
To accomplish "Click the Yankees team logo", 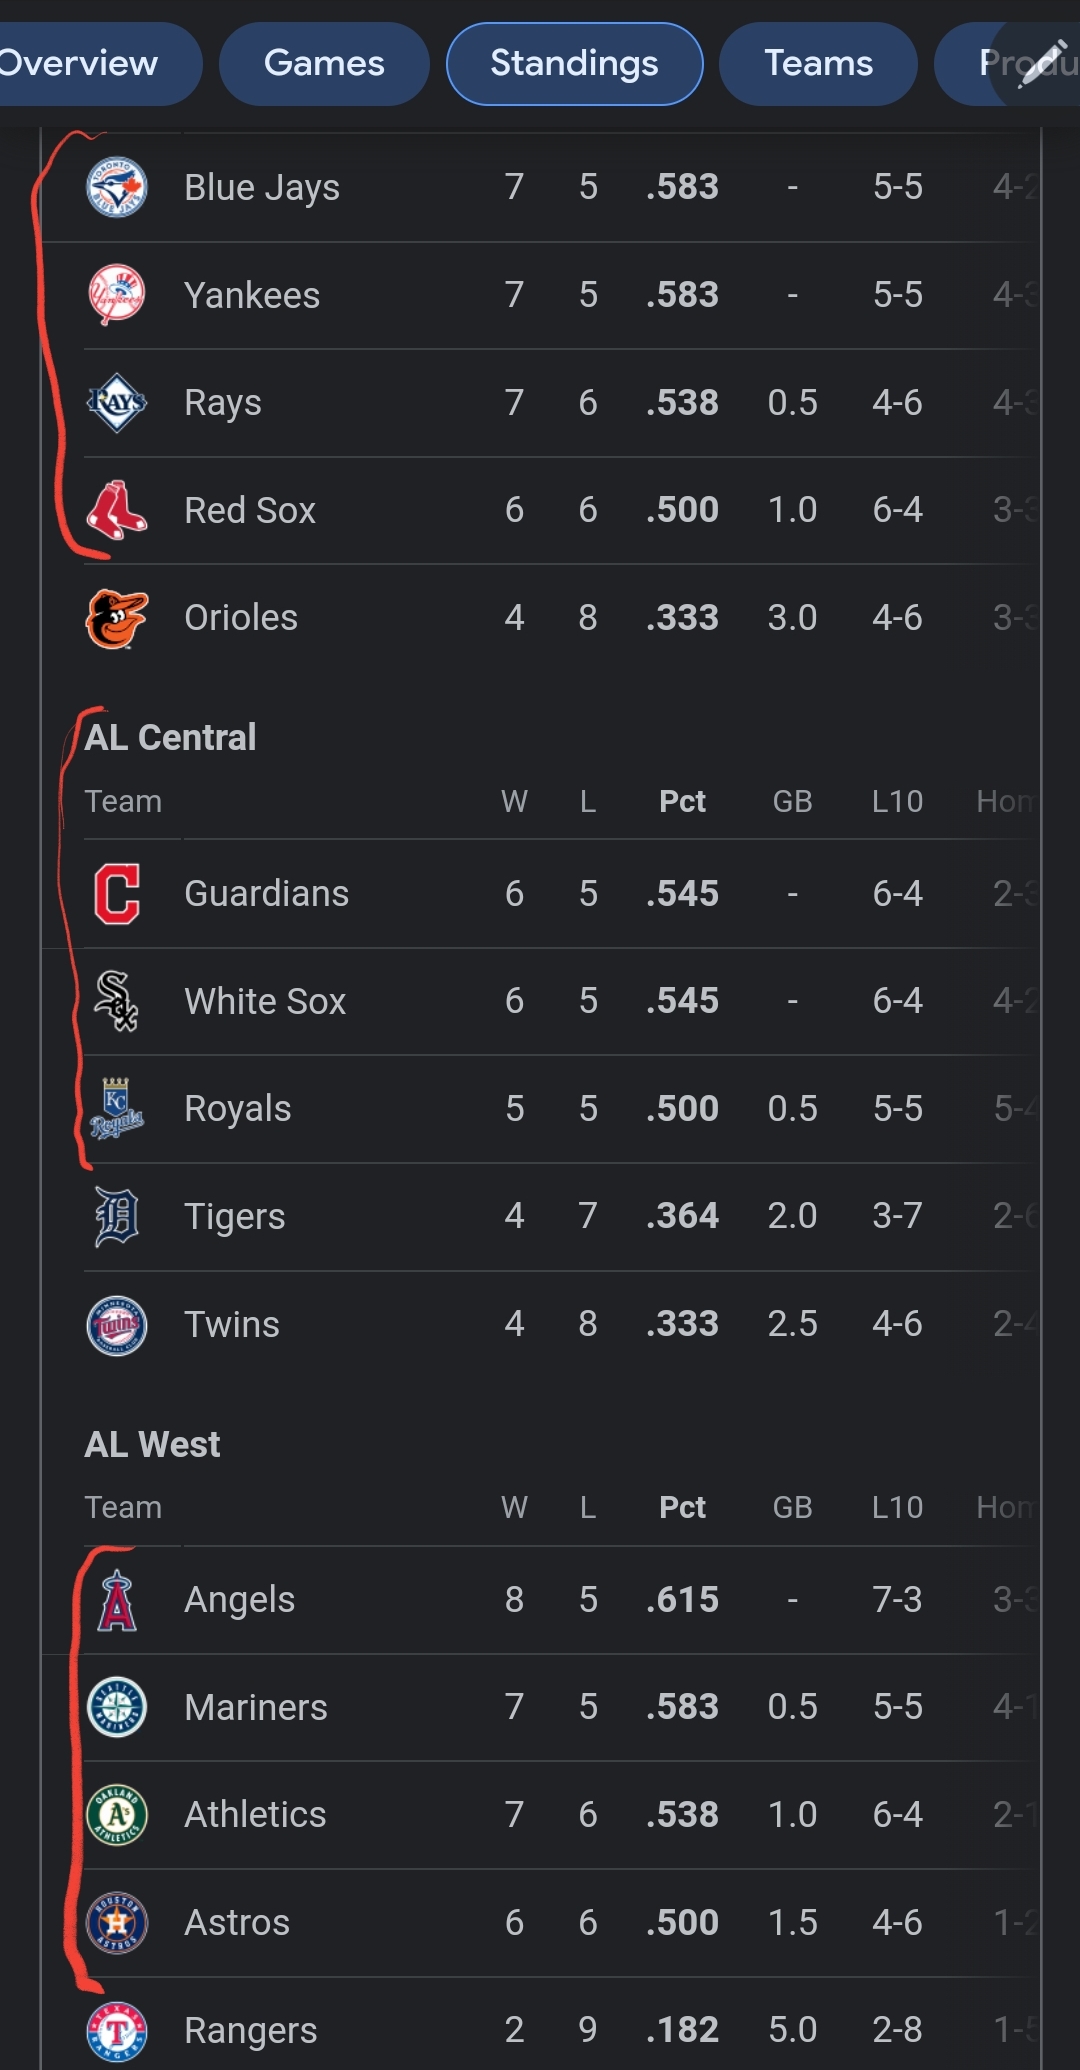I will pyautogui.click(x=117, y=295).
